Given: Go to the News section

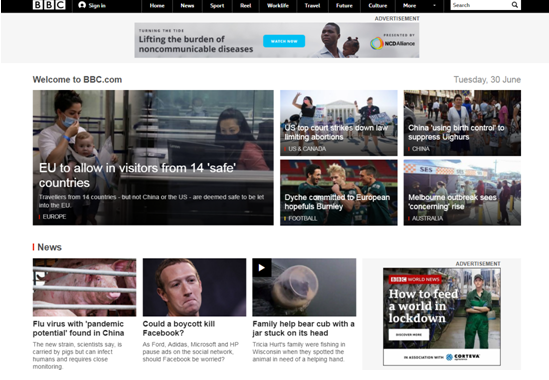Looking at the screenshot, I should (187, 6).
